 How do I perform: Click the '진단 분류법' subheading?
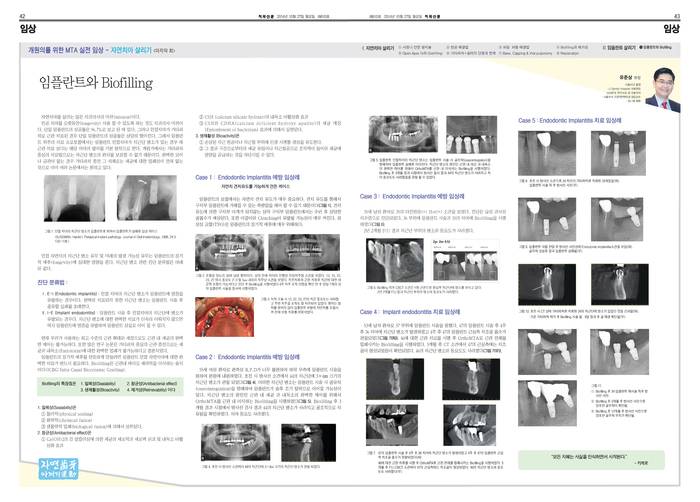click(52, 283)
